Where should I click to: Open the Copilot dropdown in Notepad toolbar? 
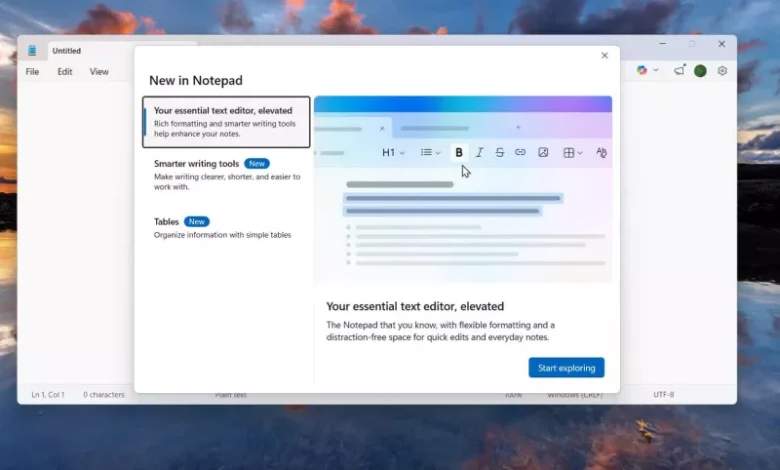tap(647, 71)
